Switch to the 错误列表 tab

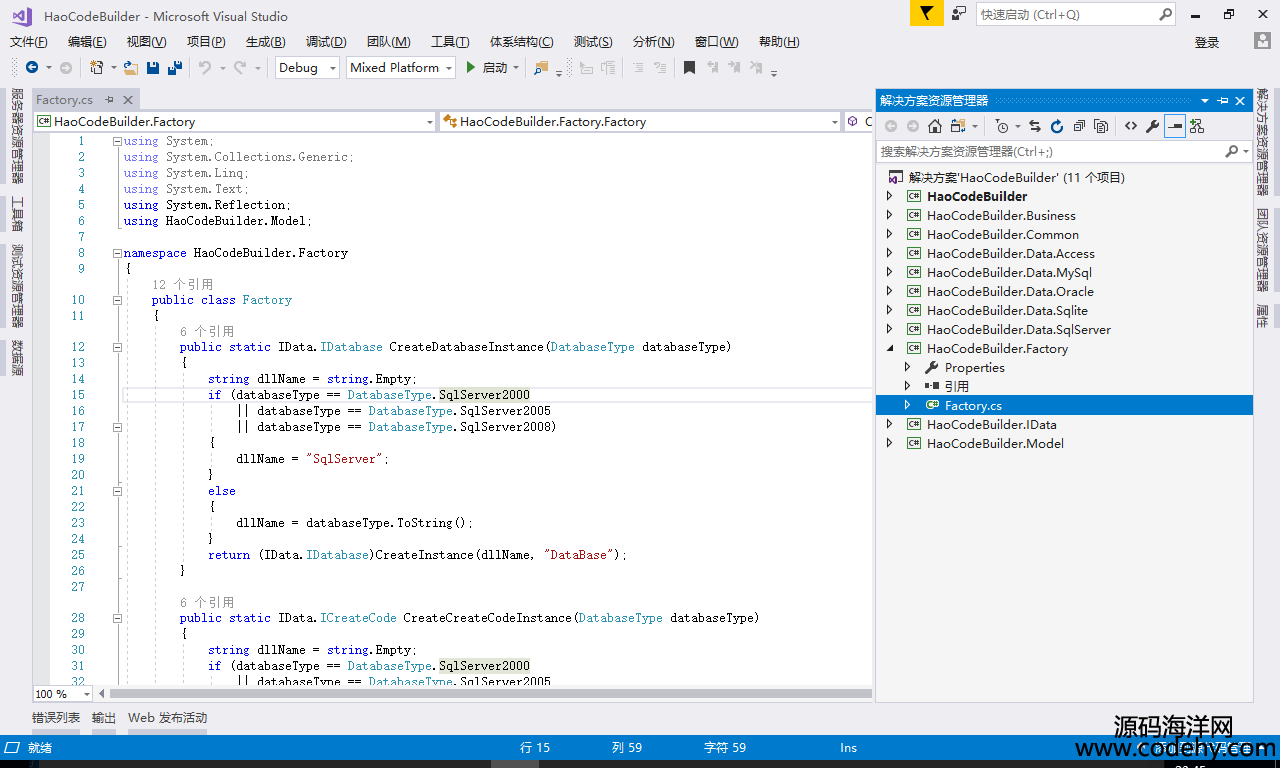pyautogui.click(x=56, y=718)
